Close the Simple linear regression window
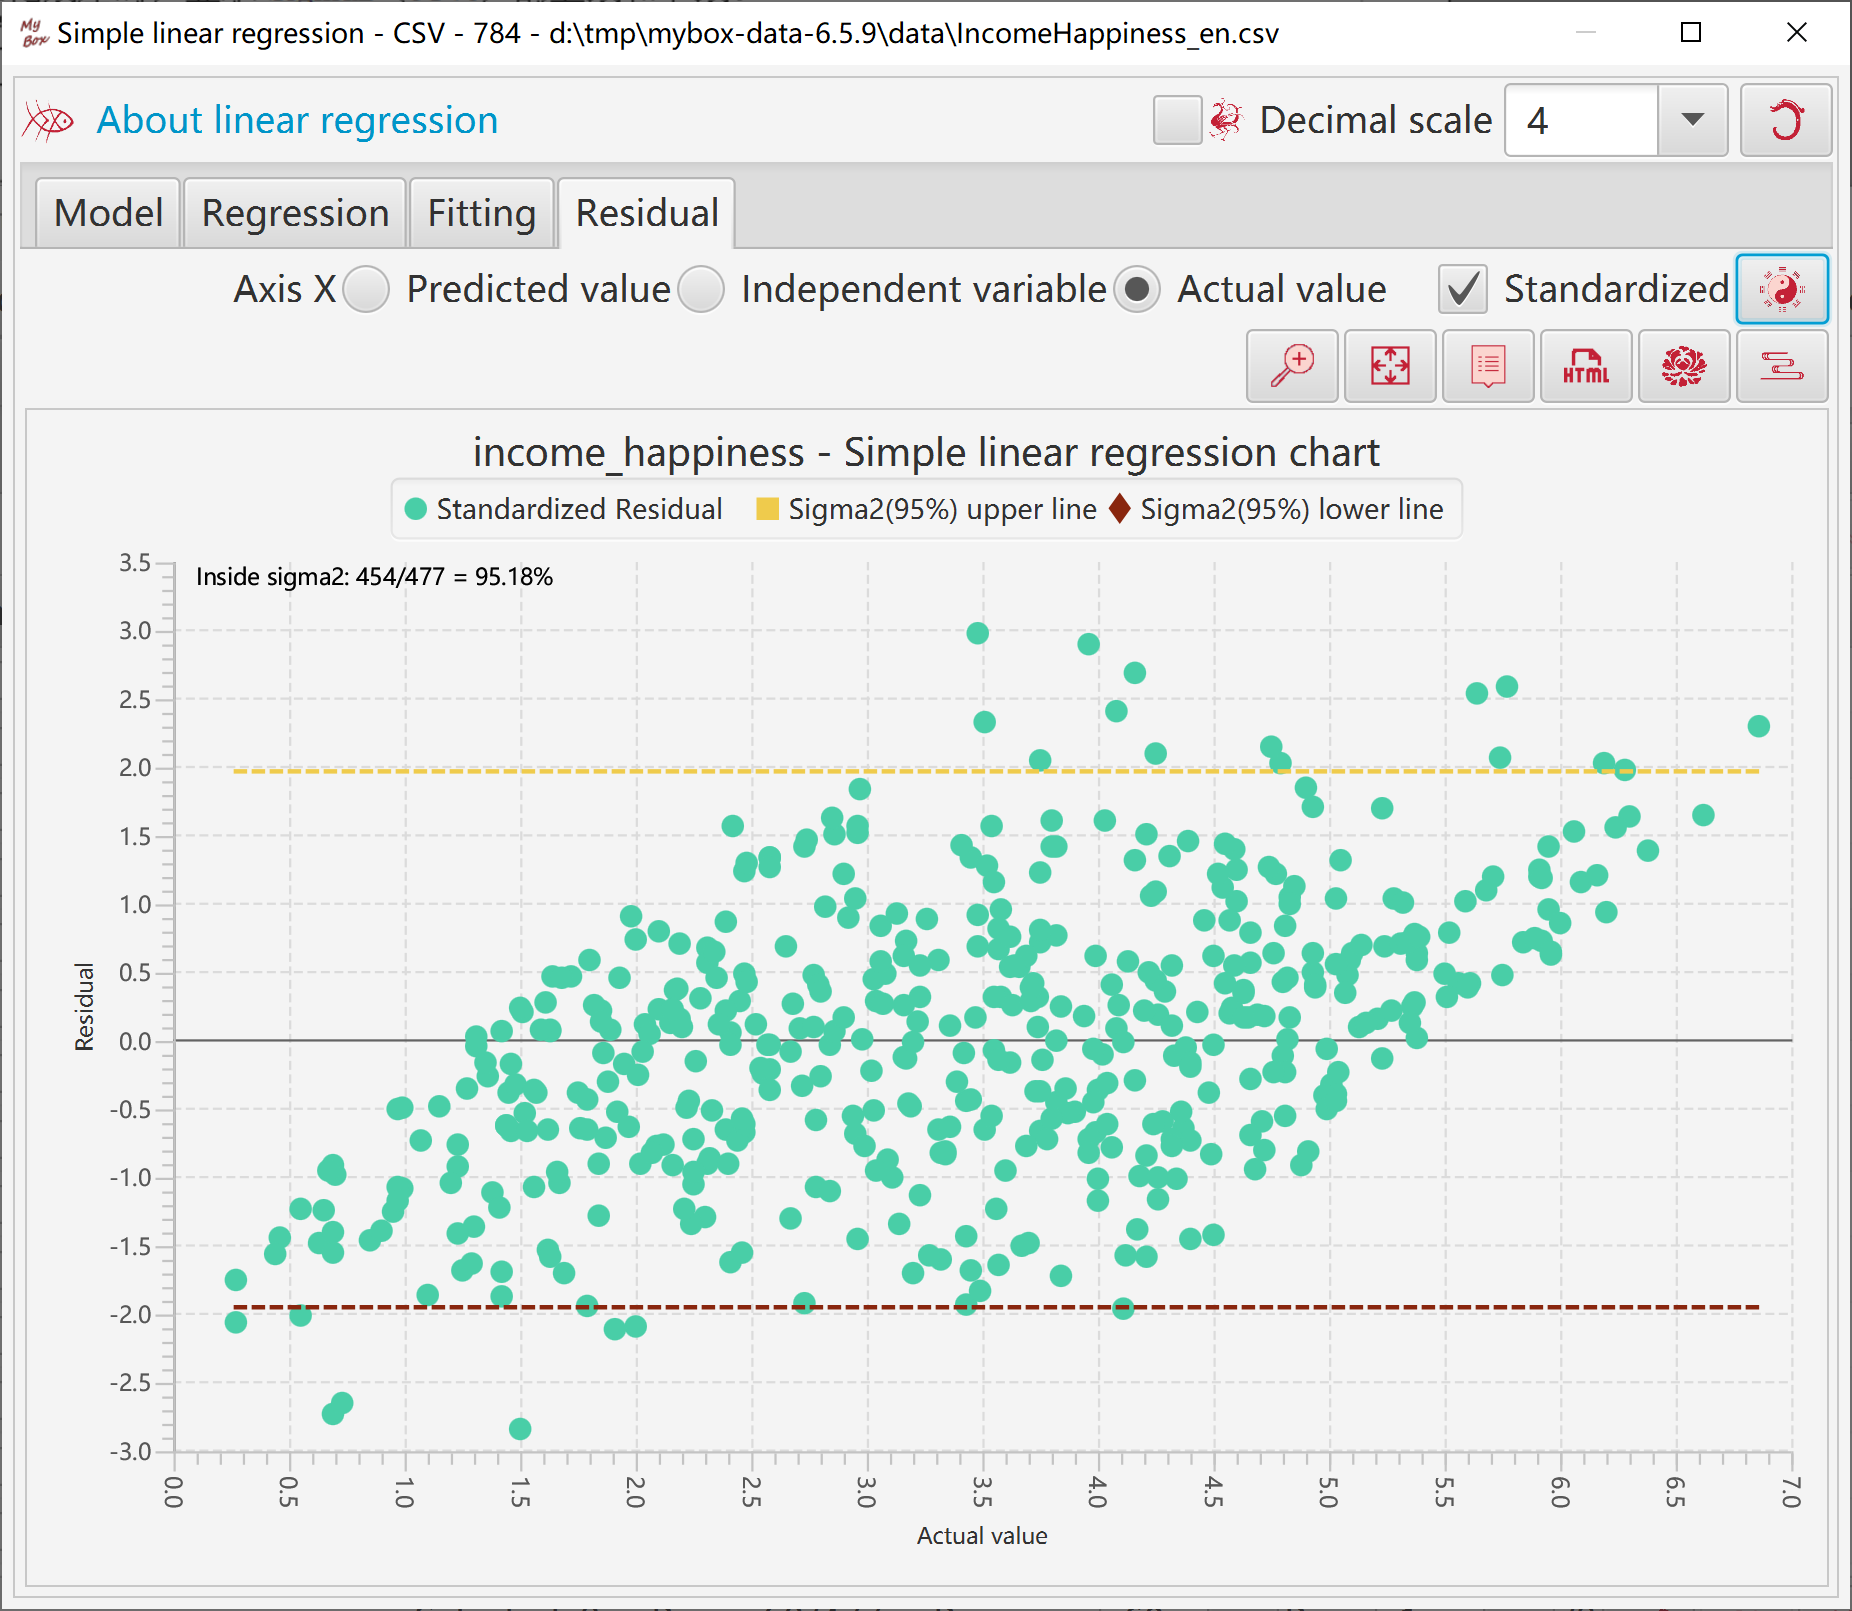The image size is (1852, 1611). pyautogui.click(x=1797, y=33)
